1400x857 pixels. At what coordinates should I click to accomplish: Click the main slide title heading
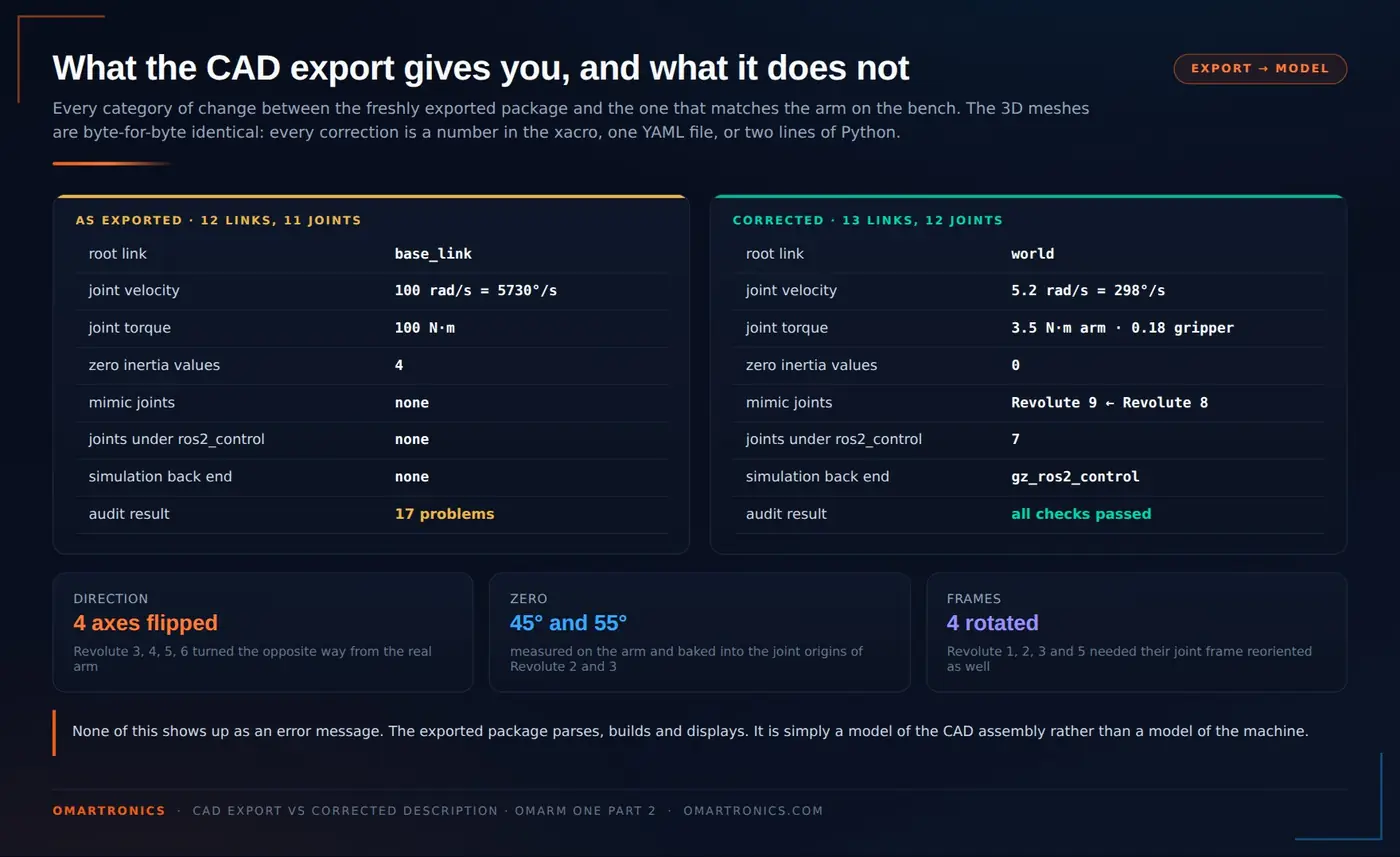480,68
